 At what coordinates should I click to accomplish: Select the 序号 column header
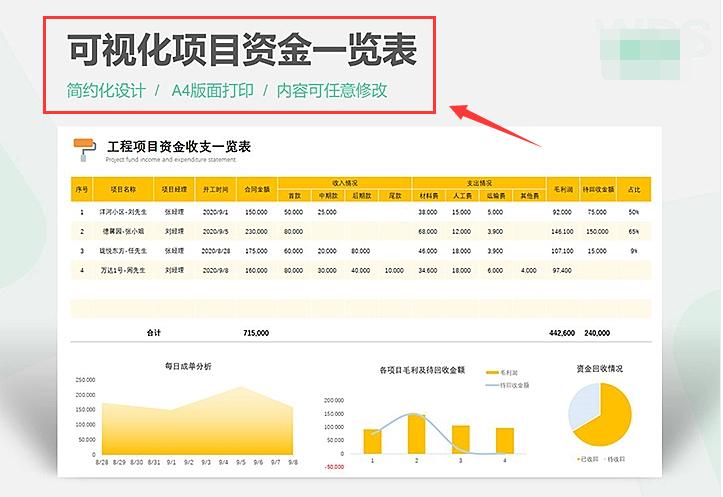point(82,189)
